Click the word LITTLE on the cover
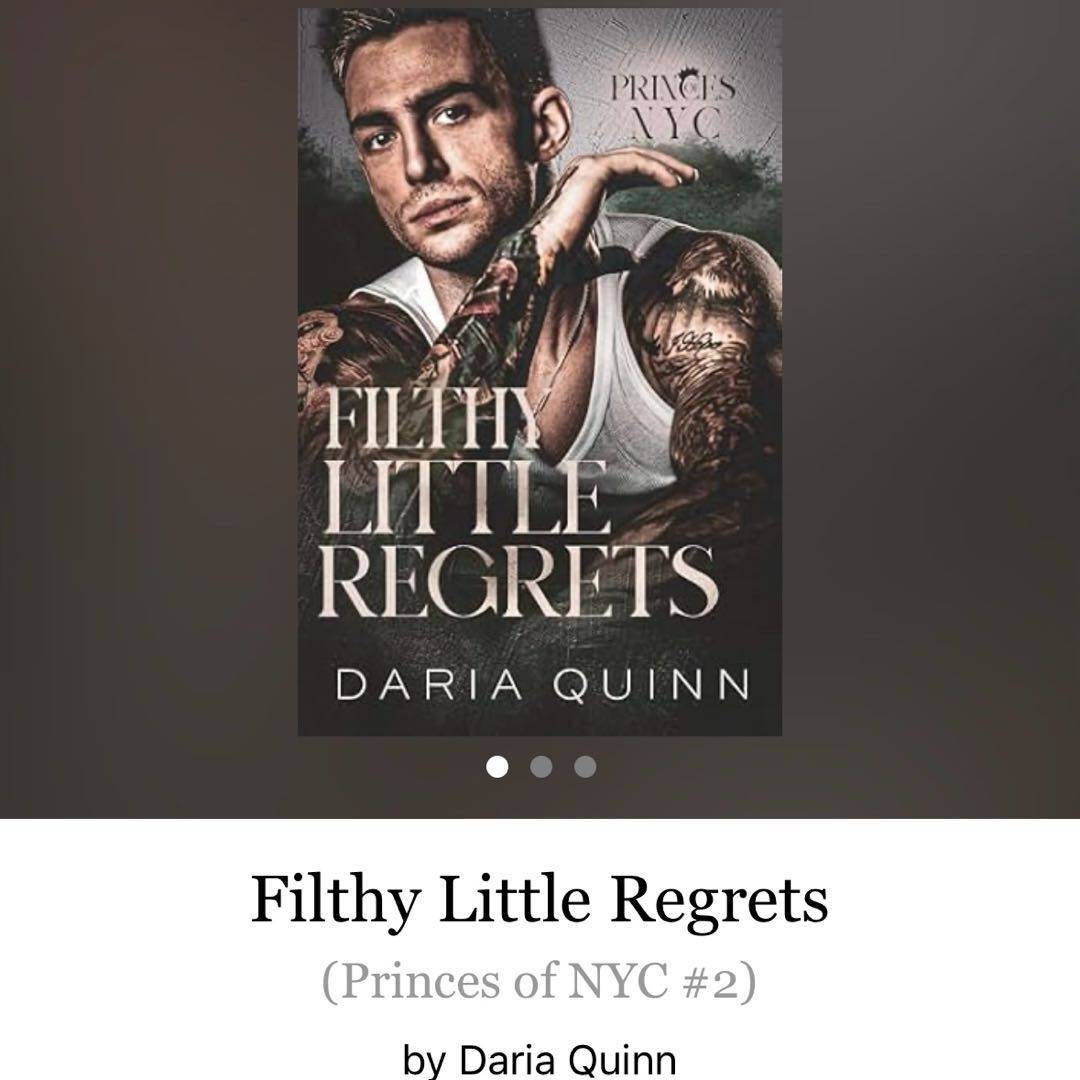The height and width of the screenshot is (1080, 1080). (x=465, y=497)
